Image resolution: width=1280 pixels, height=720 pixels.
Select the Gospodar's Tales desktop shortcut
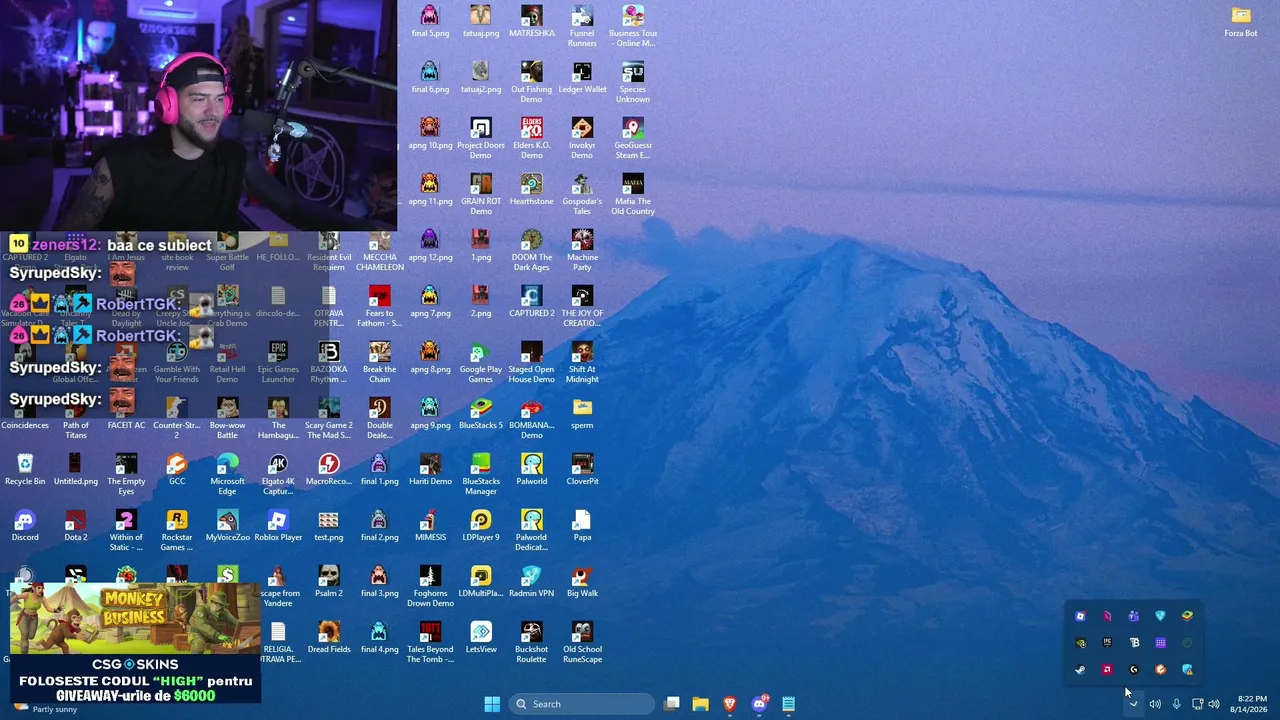[583, 194]
